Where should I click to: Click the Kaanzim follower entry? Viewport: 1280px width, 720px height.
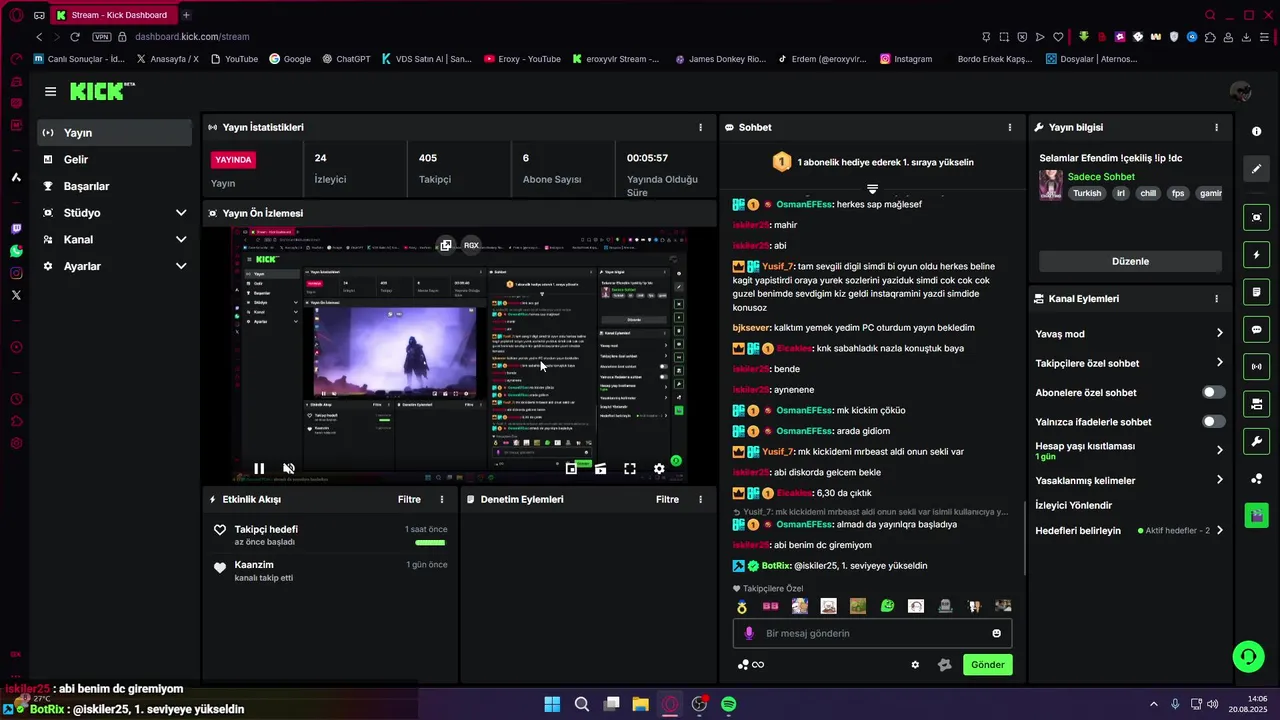(x=330, y=570)
